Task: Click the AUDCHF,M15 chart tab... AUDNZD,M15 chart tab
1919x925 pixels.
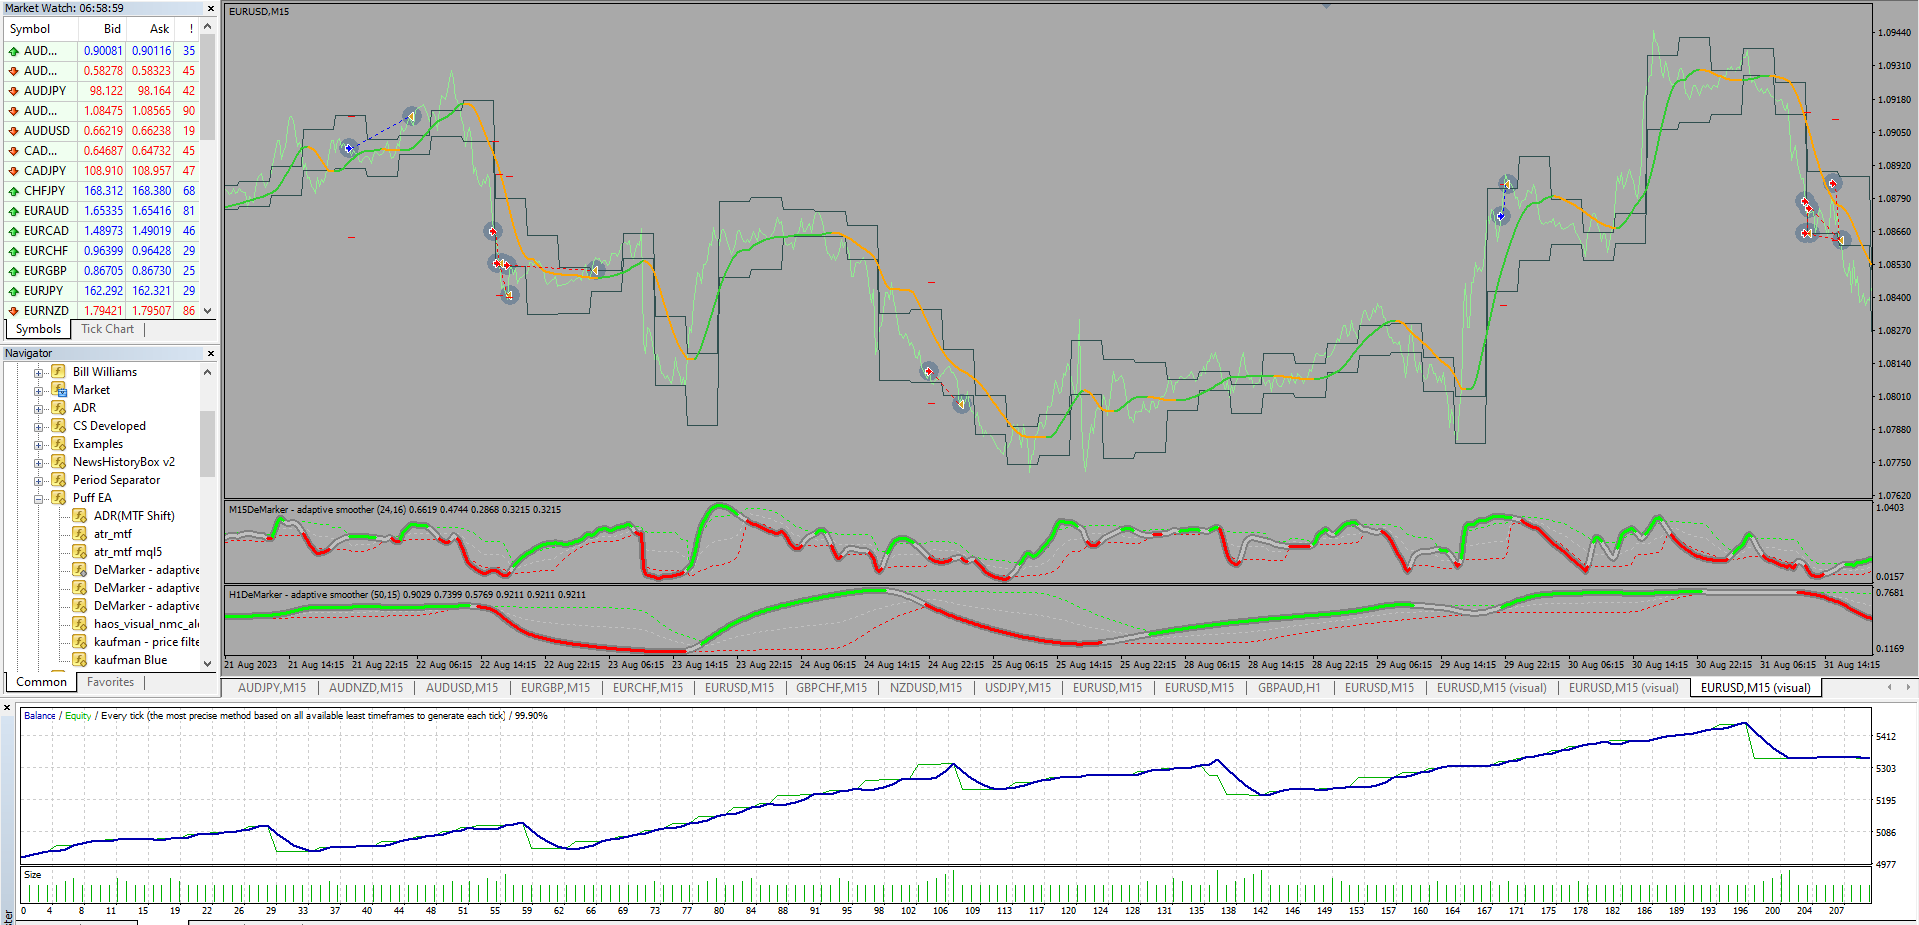Action: [366, 688]
